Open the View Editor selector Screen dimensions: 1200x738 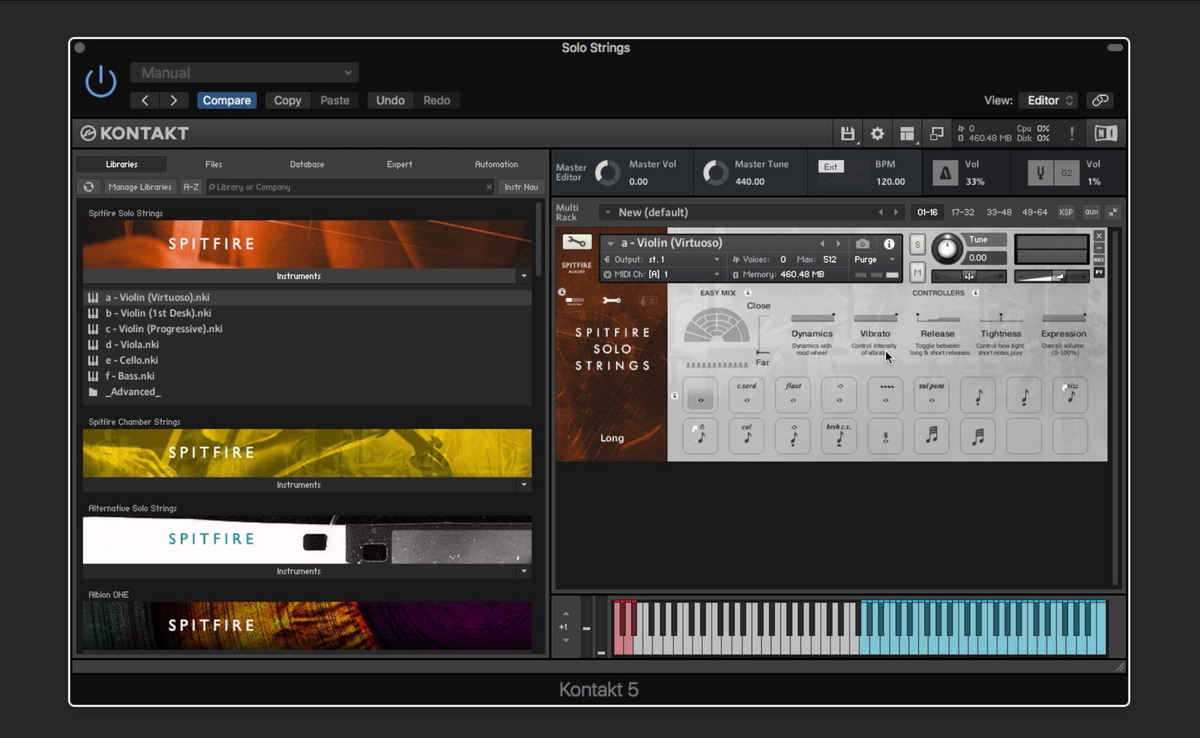[1047, 100]
